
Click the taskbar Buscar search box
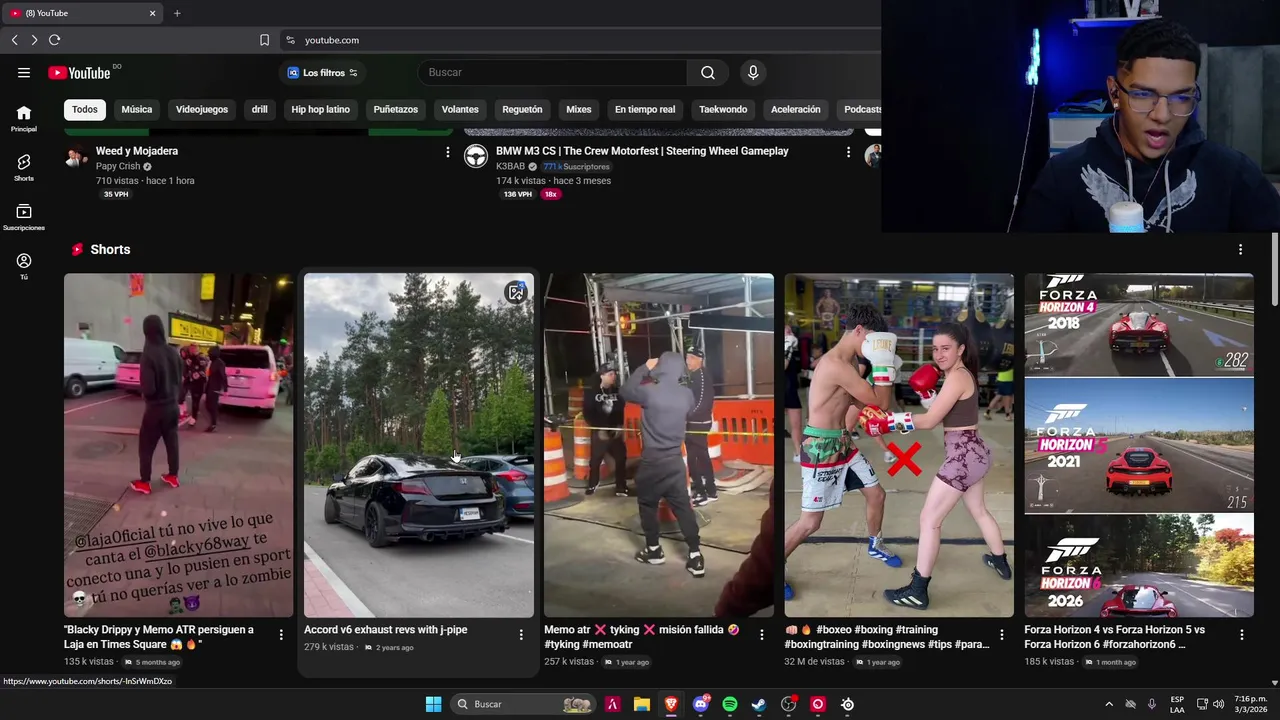tap(523, 704)
